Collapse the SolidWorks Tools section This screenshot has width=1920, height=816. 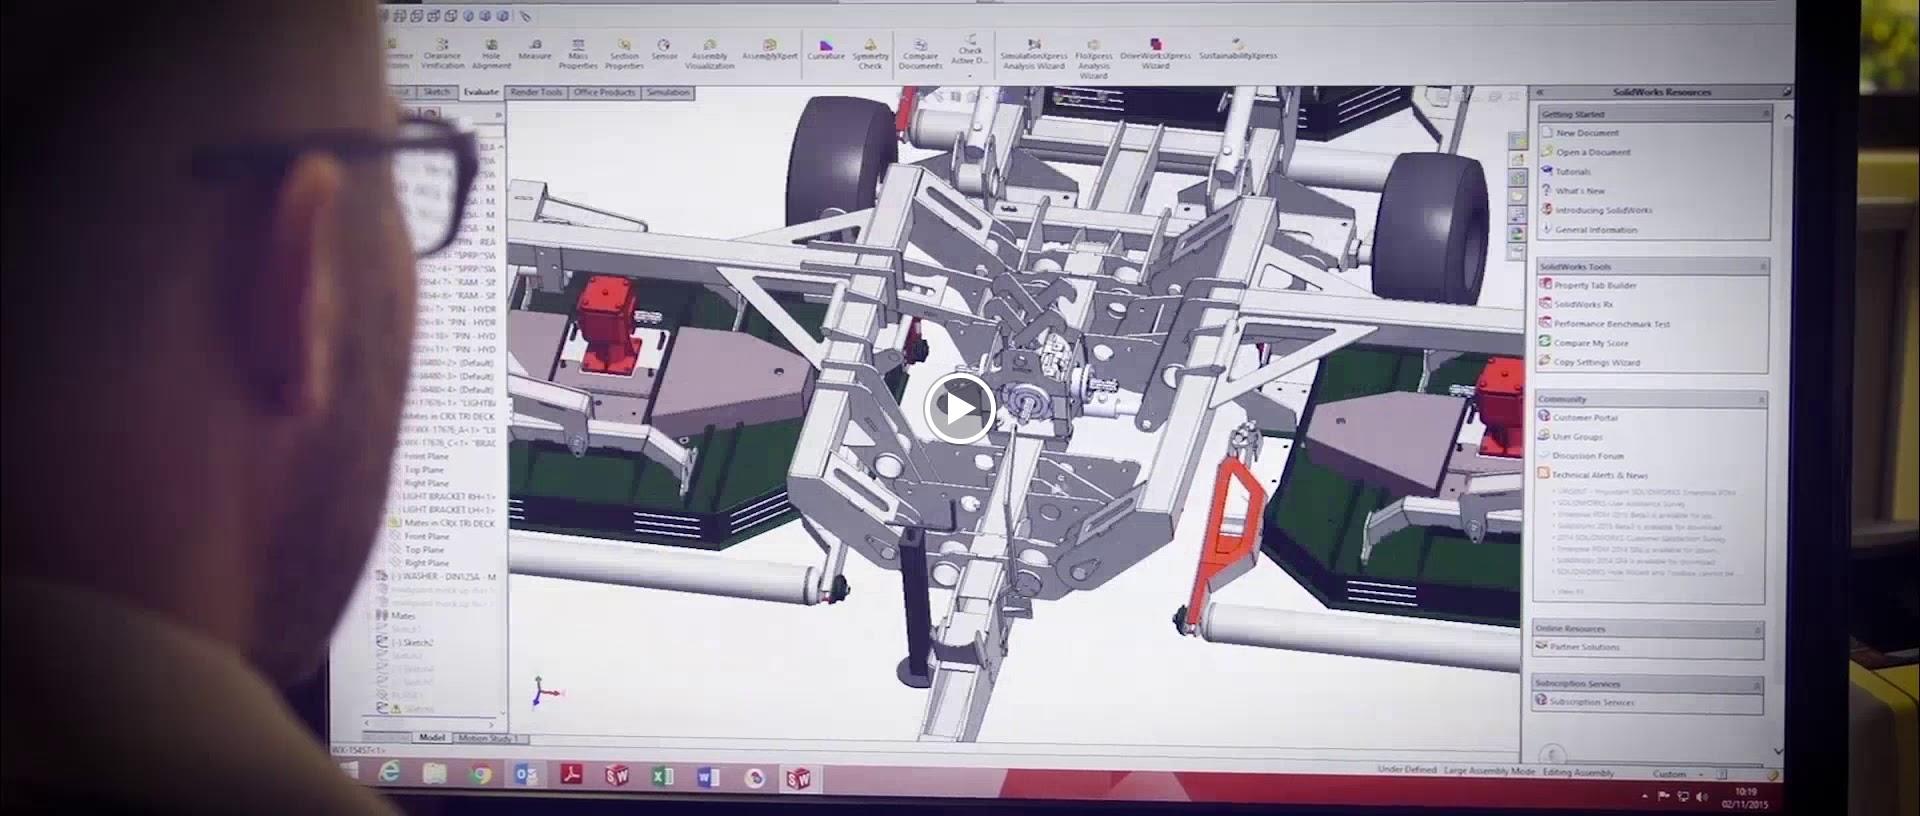click(1763, 267)
